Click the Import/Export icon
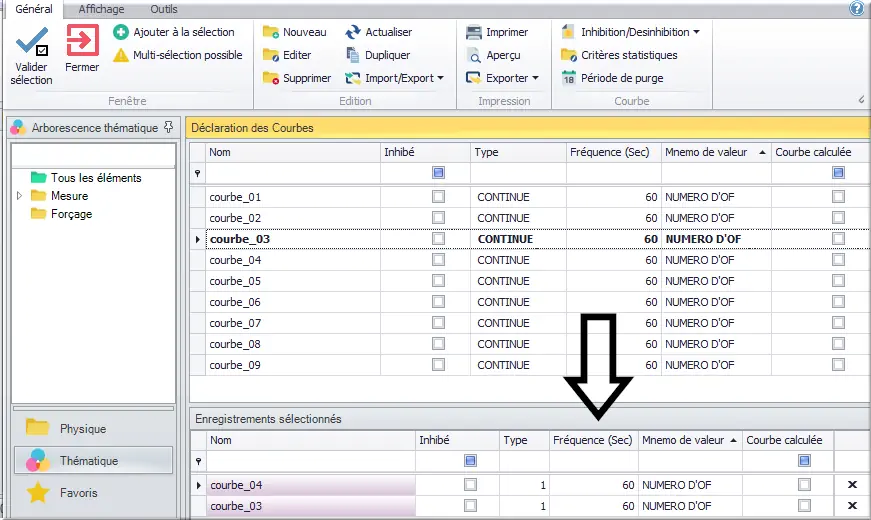871x520 pixels. [353, 78]
